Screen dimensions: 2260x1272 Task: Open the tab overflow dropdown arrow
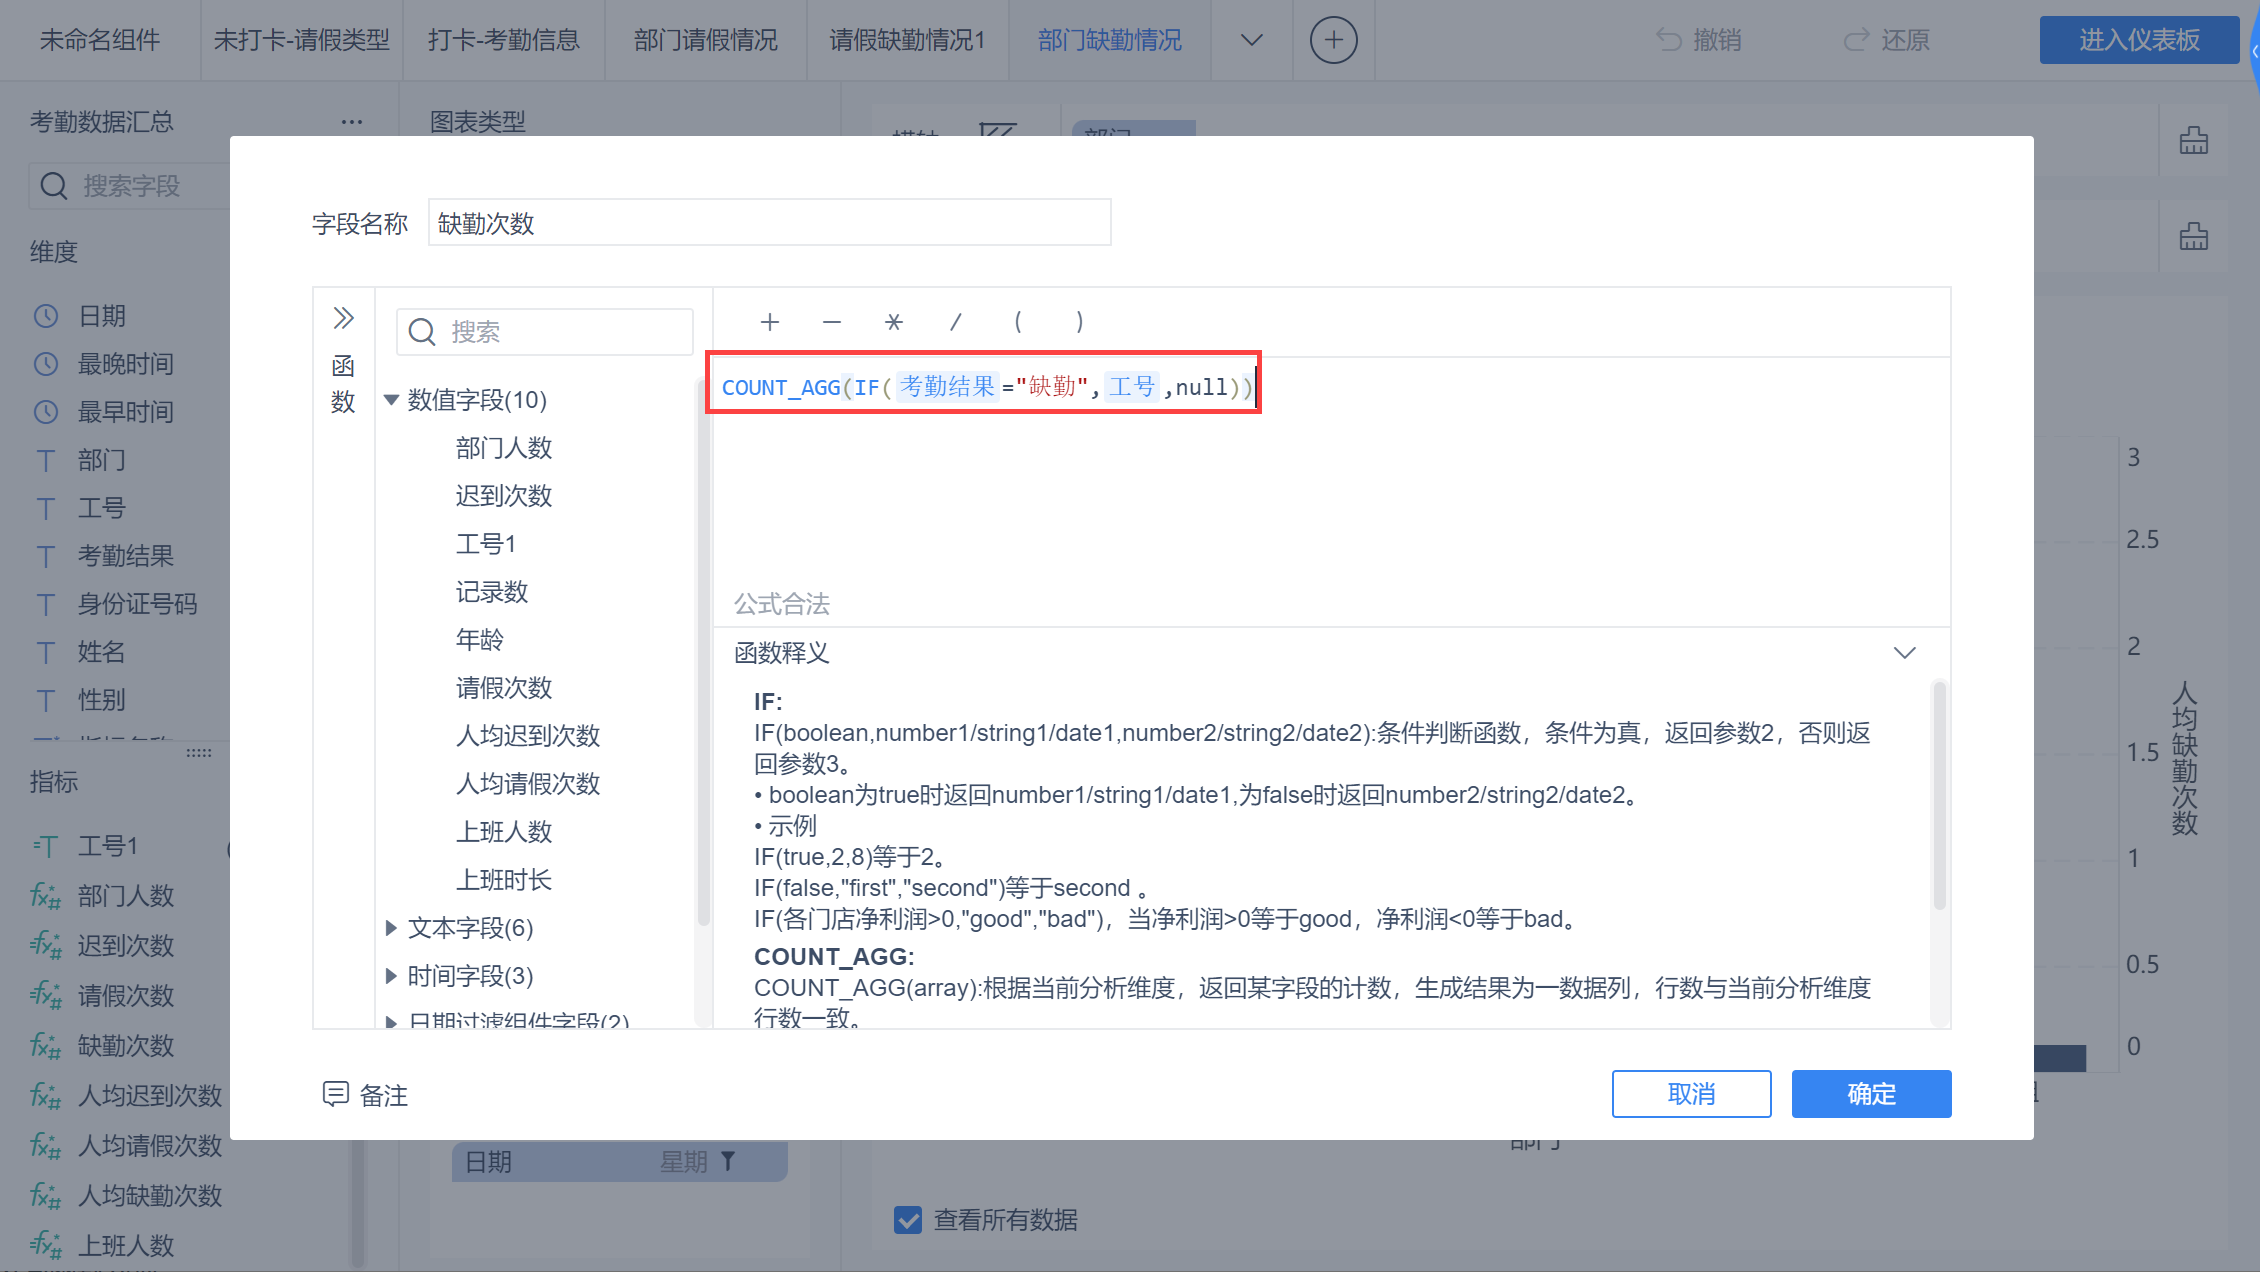pyautogui.click(x=1251, y=40)
